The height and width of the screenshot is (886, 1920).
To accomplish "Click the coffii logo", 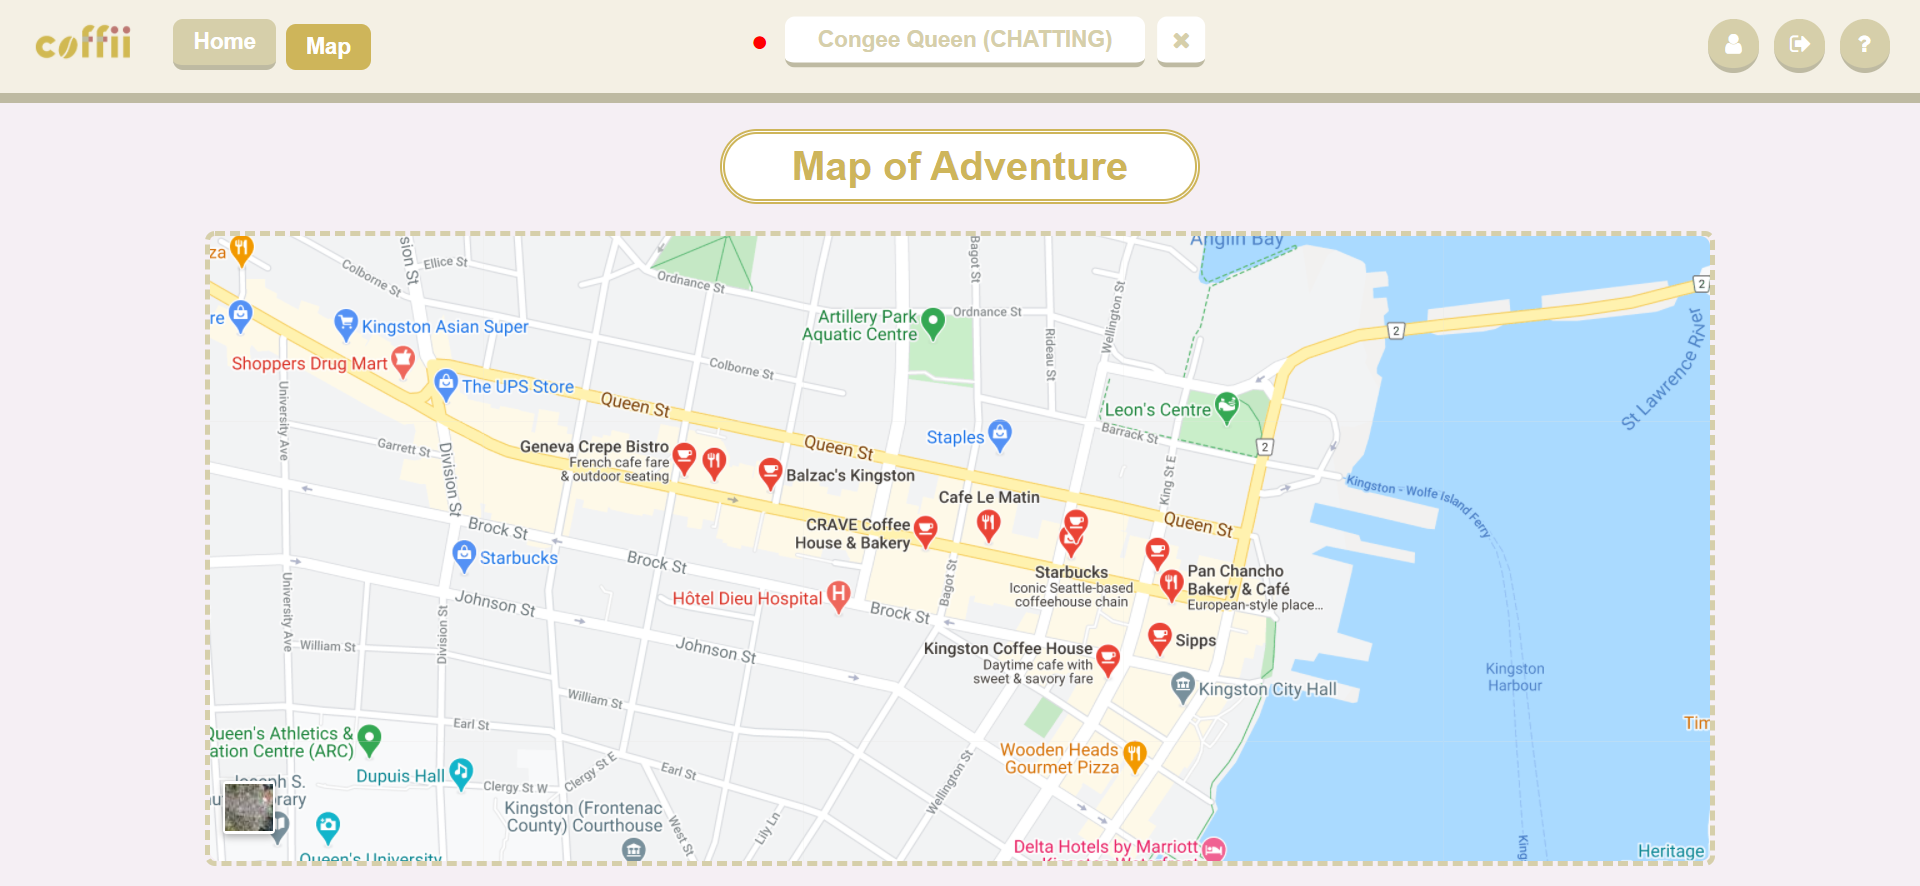I will point(83,43).
